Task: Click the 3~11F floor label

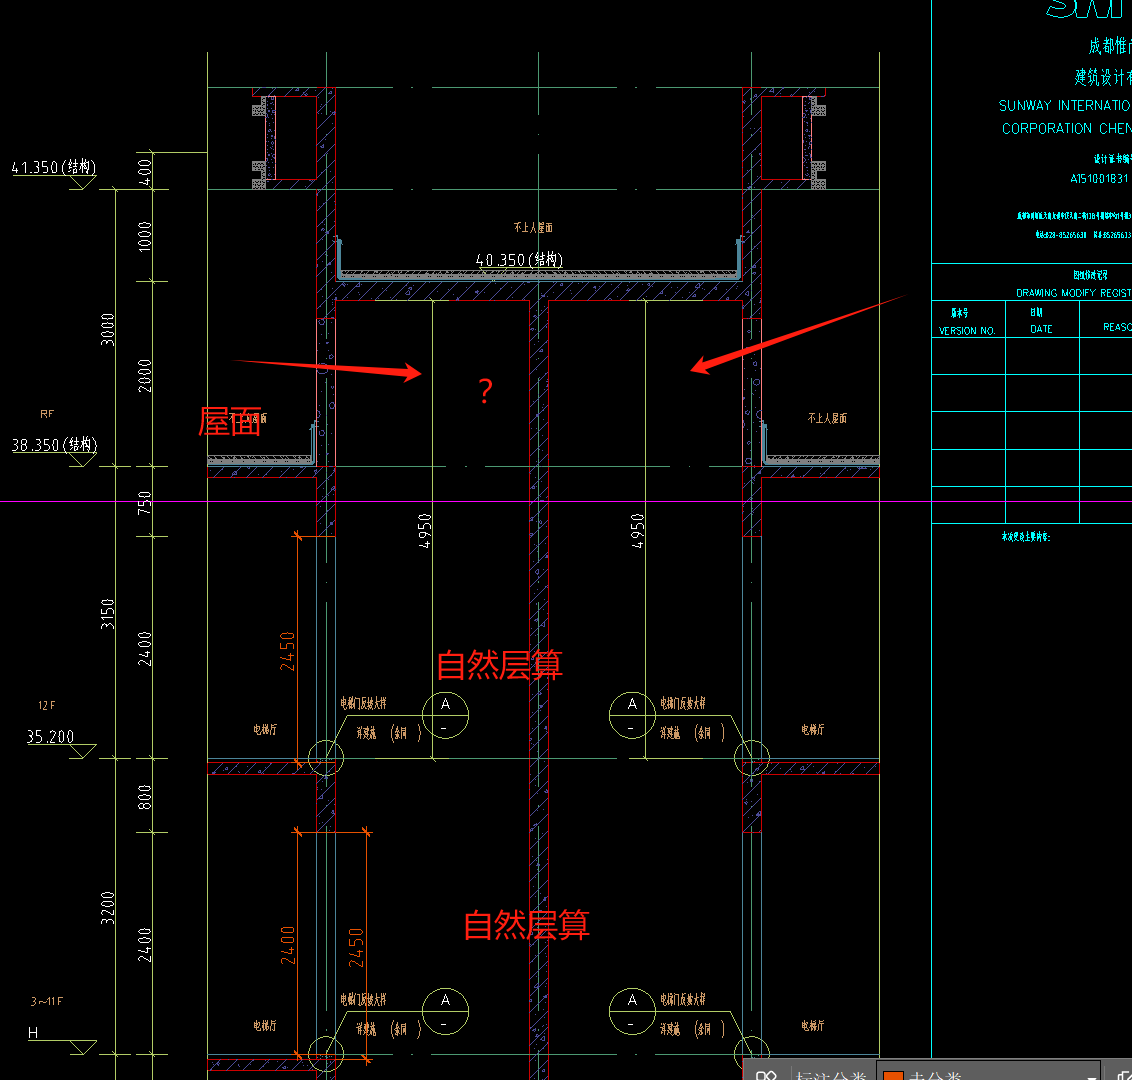Action: click(47, 1001)
